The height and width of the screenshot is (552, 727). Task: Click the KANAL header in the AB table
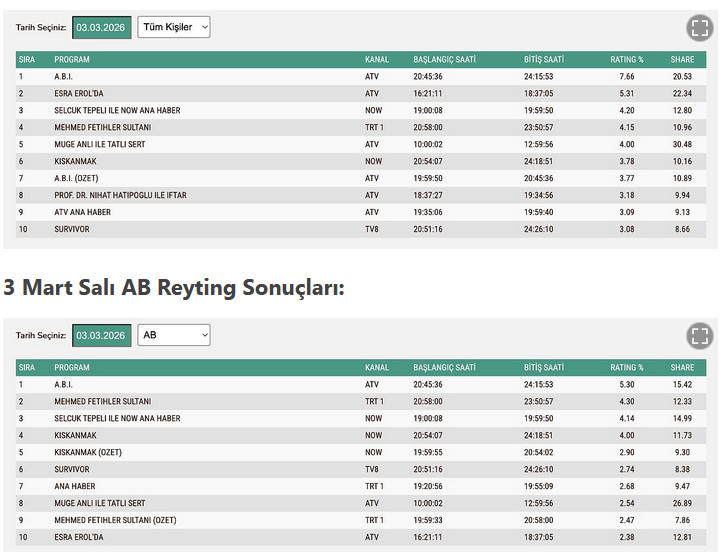[x=376, y=368]
